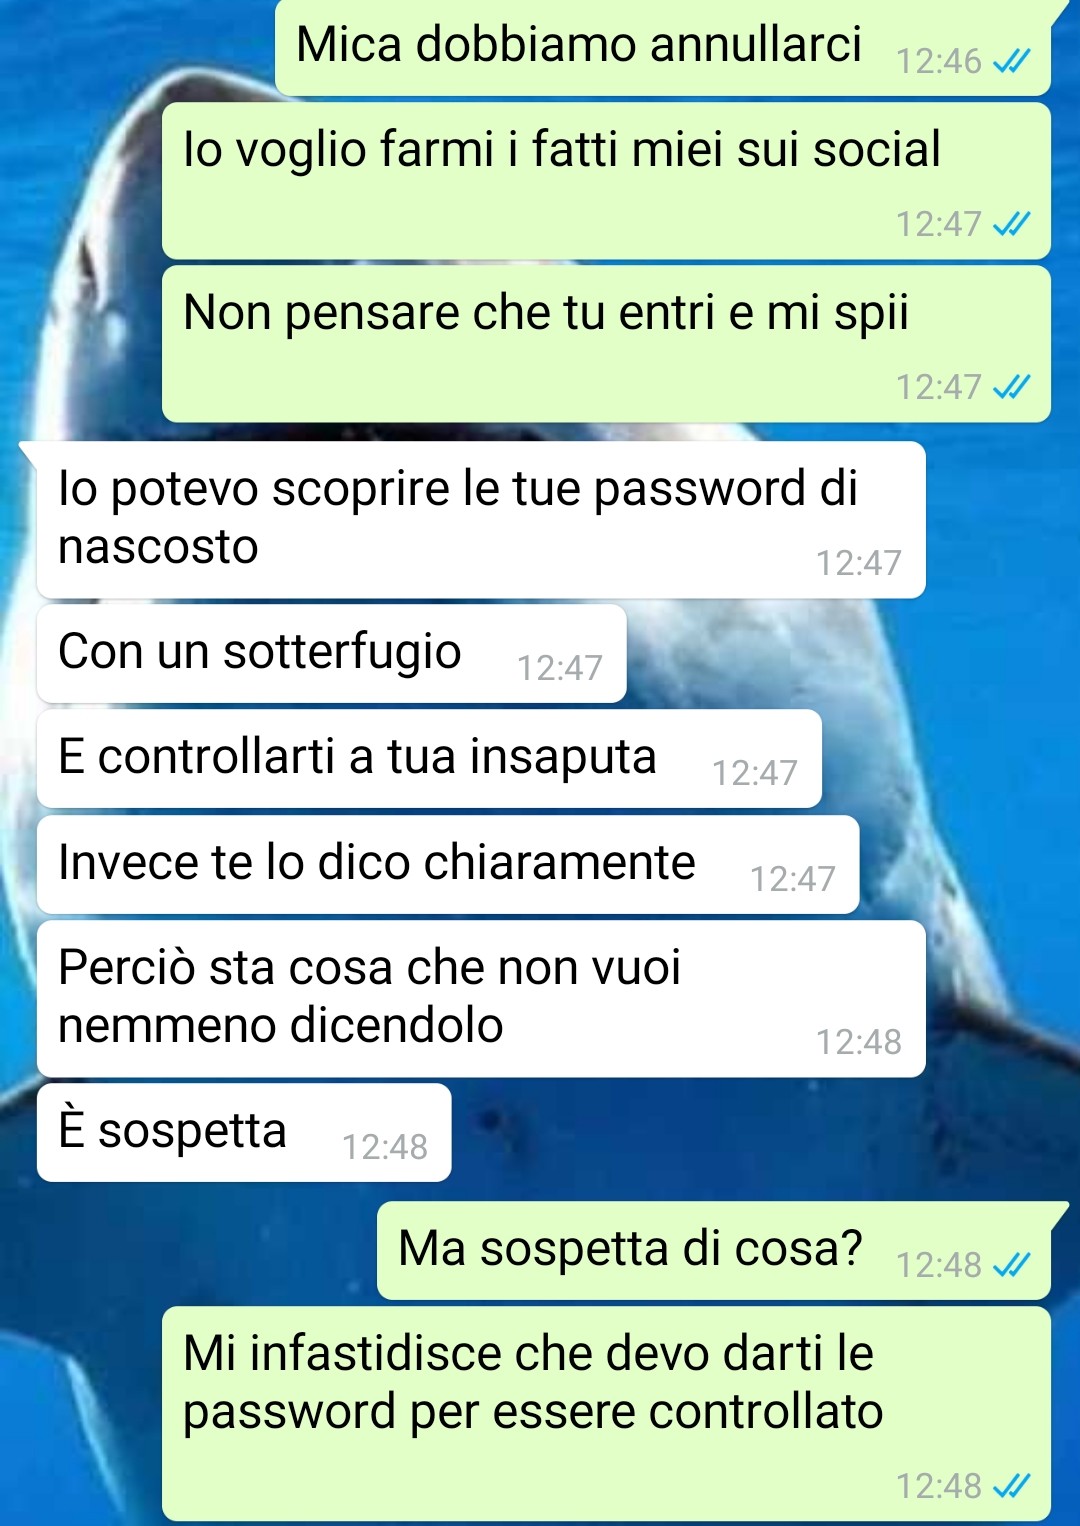
Task: Tap read receipt ticks on "Mica dobbiamo annullarci"
Action: (1011, 62)
